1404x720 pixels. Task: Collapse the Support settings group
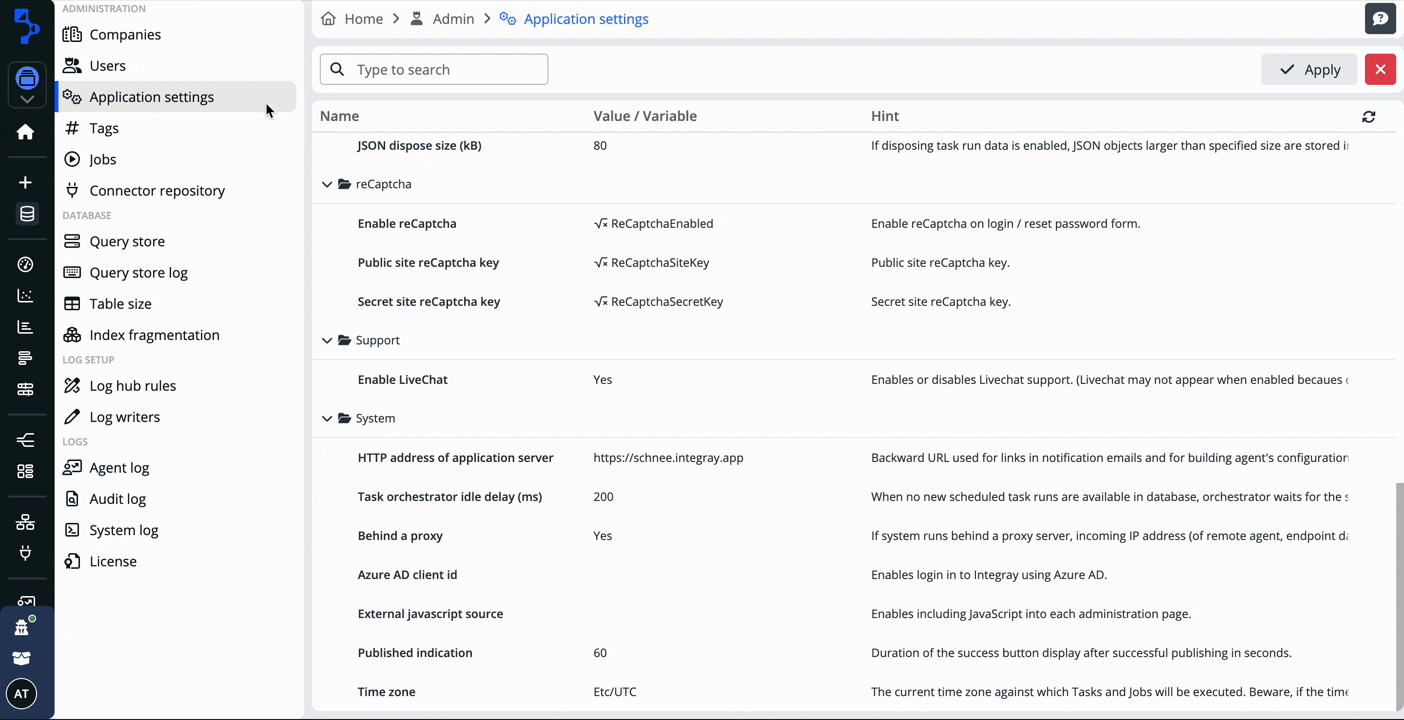(x=327, y=341)
